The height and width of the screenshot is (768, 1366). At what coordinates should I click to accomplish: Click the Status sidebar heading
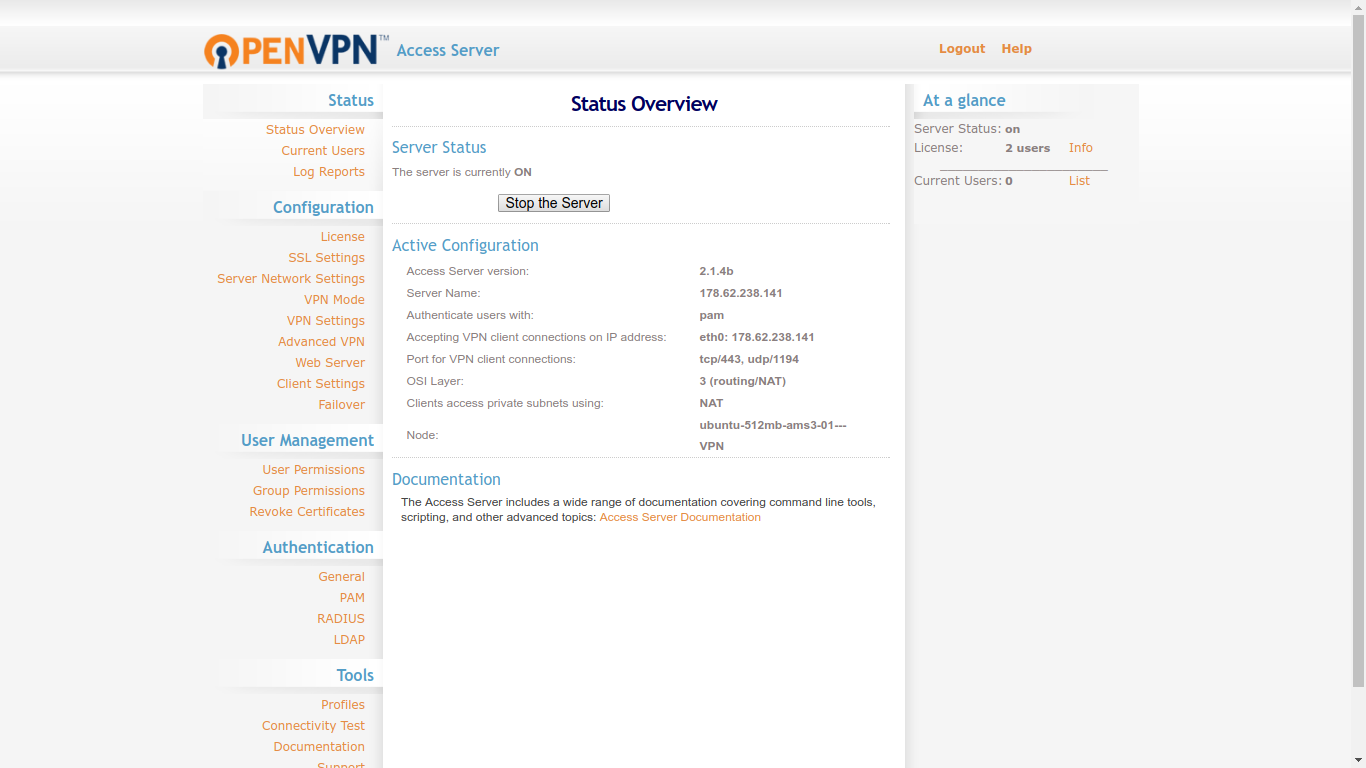pos(351,100)
